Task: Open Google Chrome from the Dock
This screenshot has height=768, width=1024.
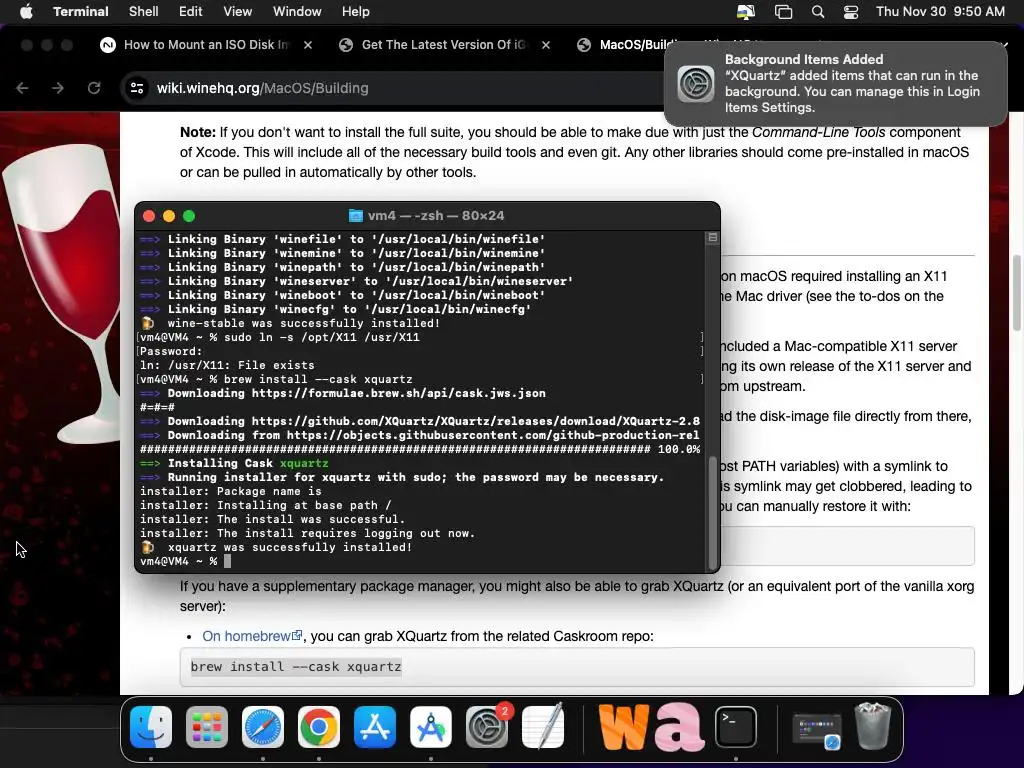Action: pyautogui.click(x=319, y=727)
